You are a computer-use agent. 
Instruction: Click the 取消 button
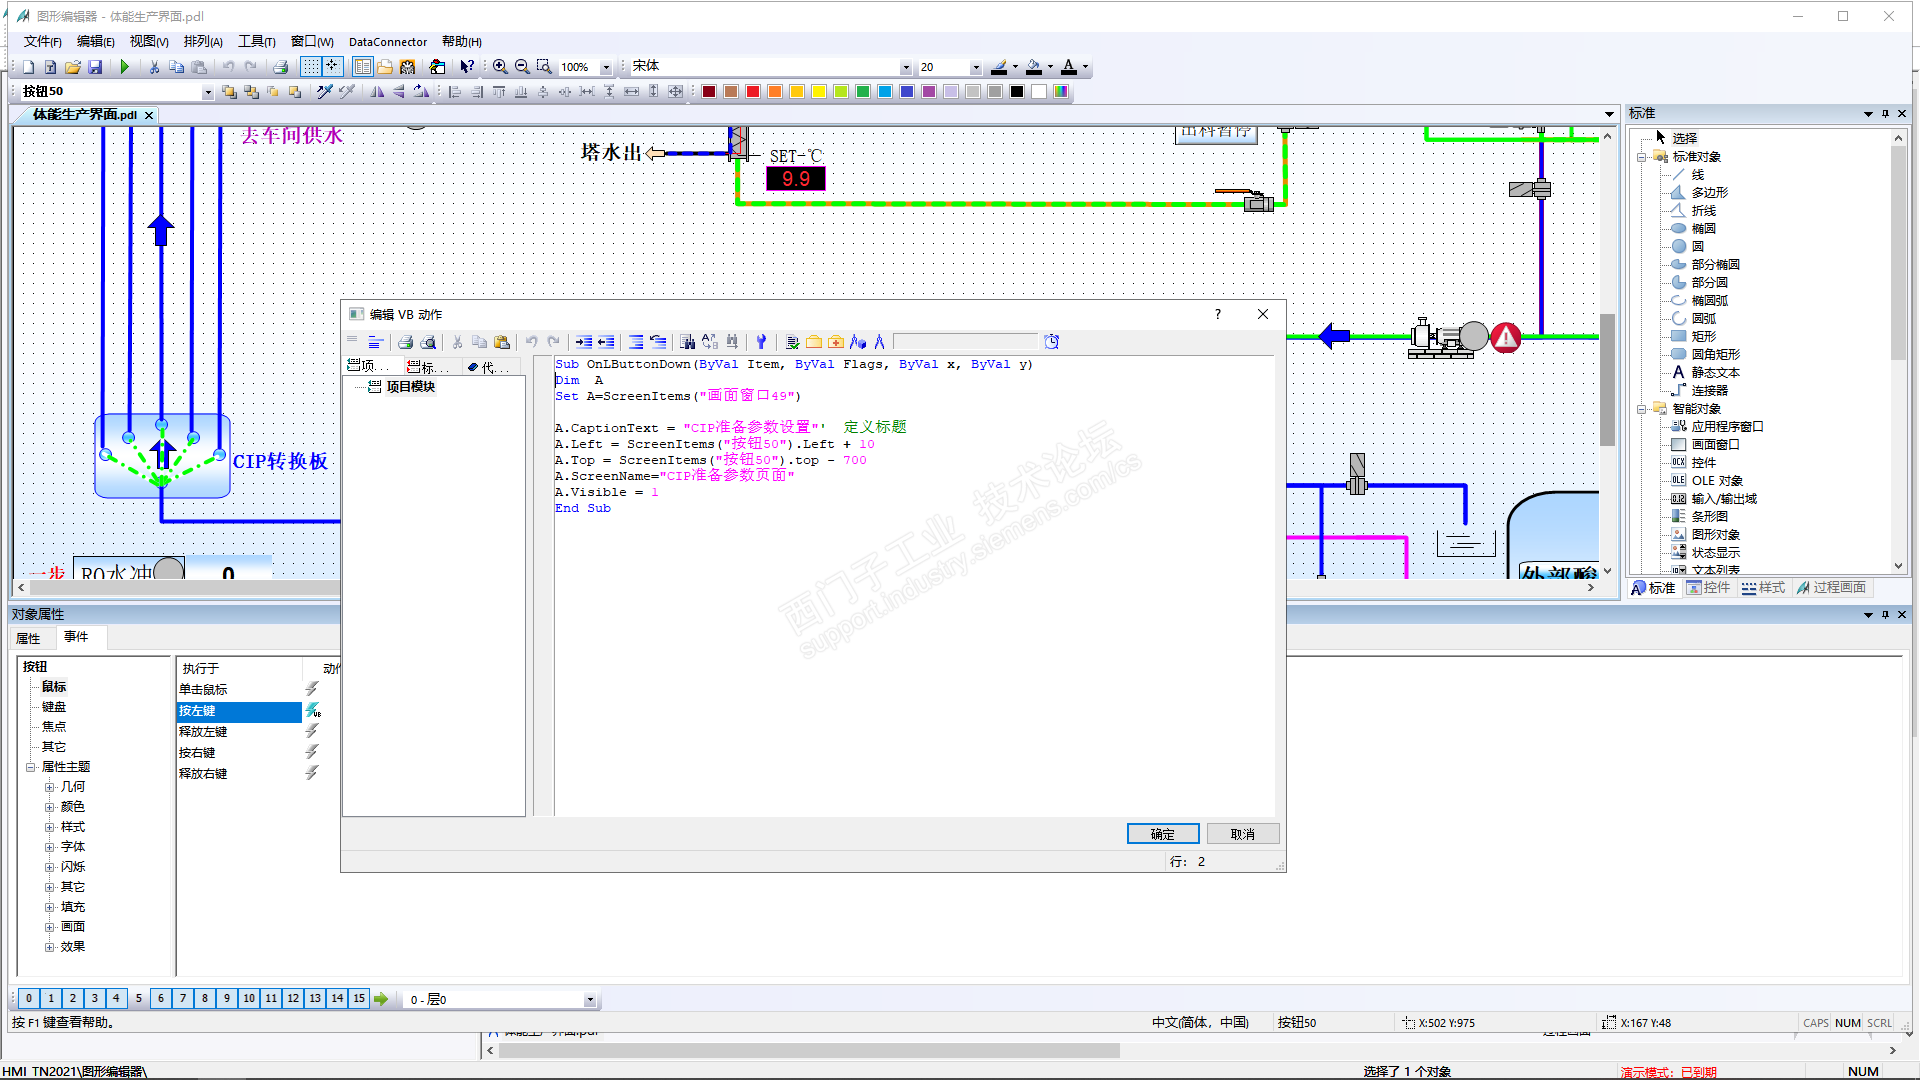[1242, 834]
